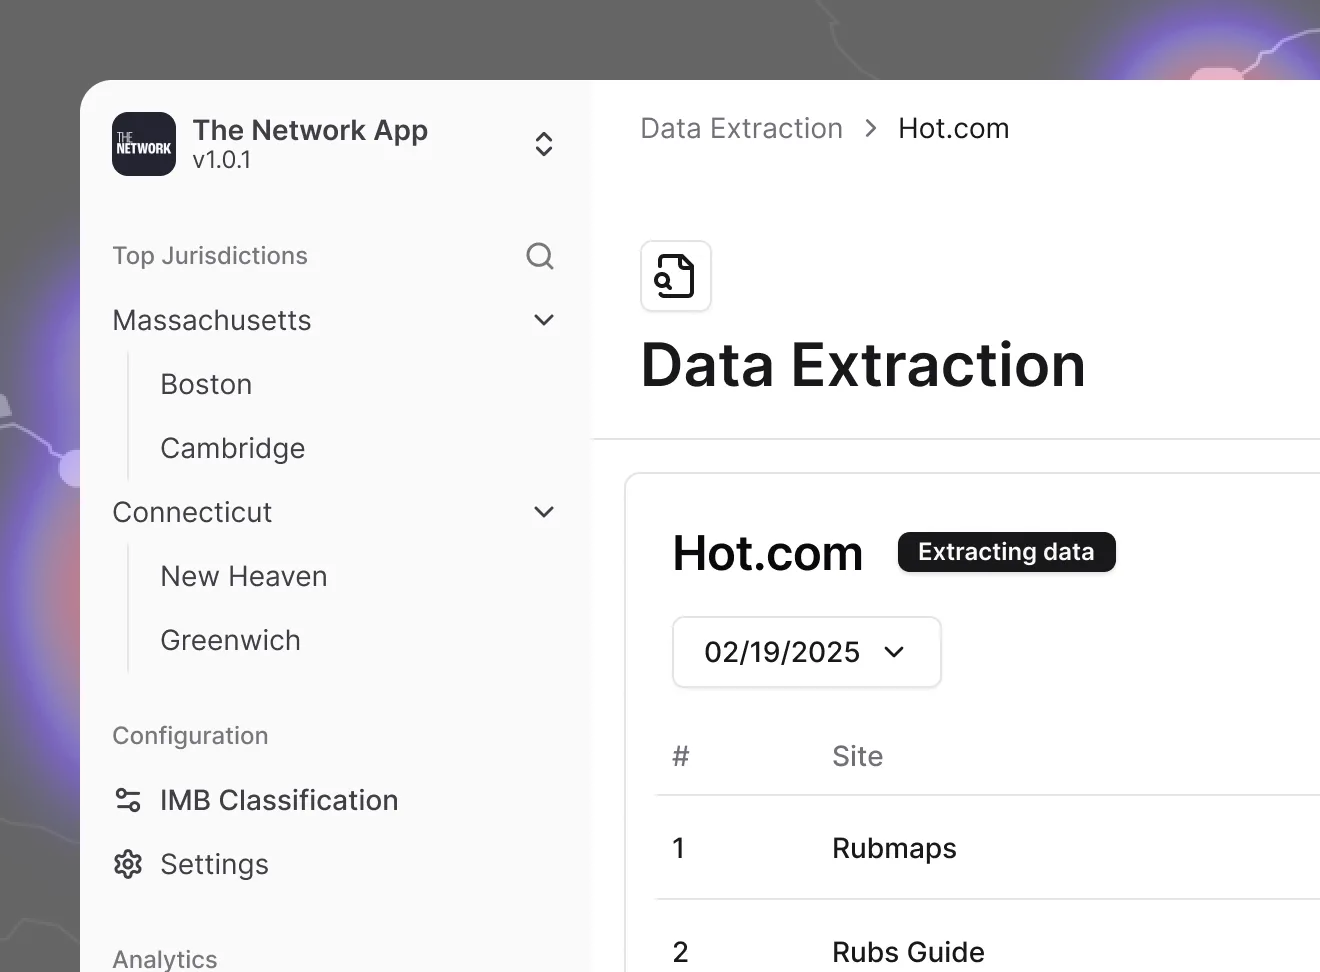
Task: Select the Rubs Guide row
Action: [x=988, y=938]
